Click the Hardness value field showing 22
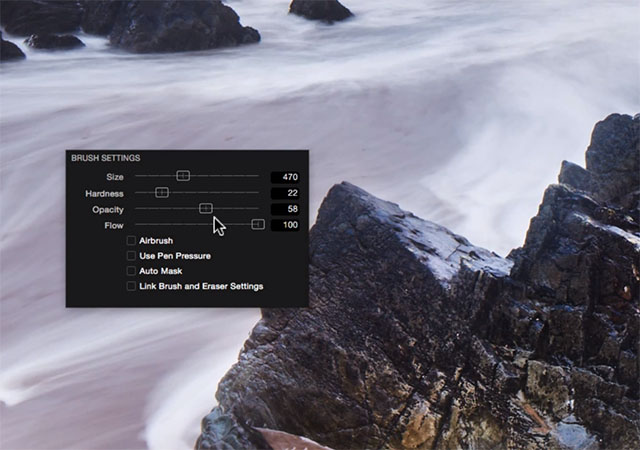 pyautogui.click(x=285, y=193)
